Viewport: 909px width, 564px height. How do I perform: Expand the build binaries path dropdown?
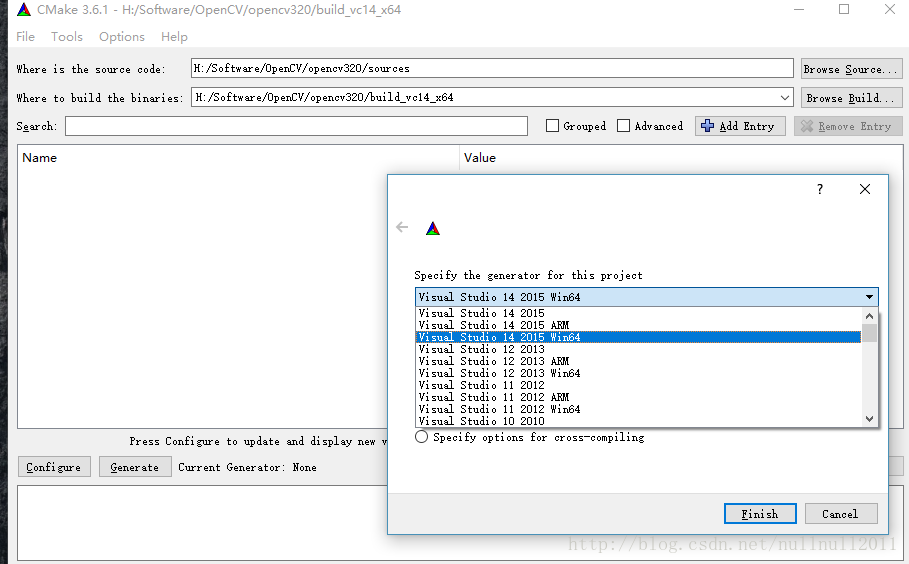click(785, 97)
